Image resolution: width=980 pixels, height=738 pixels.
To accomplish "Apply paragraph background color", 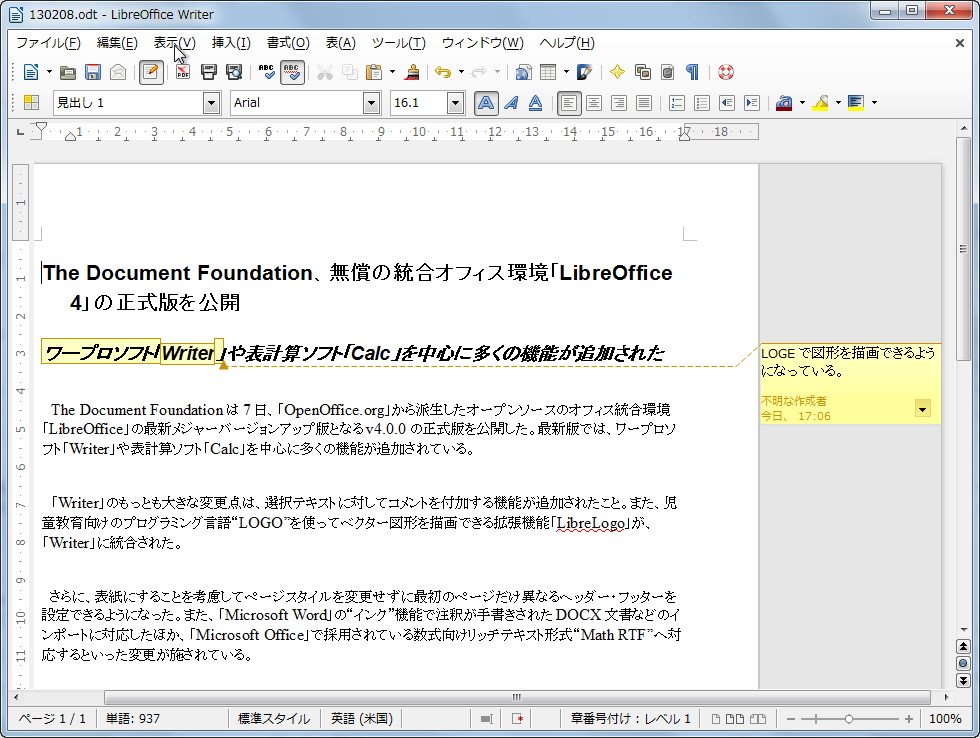I will [856, 103].
